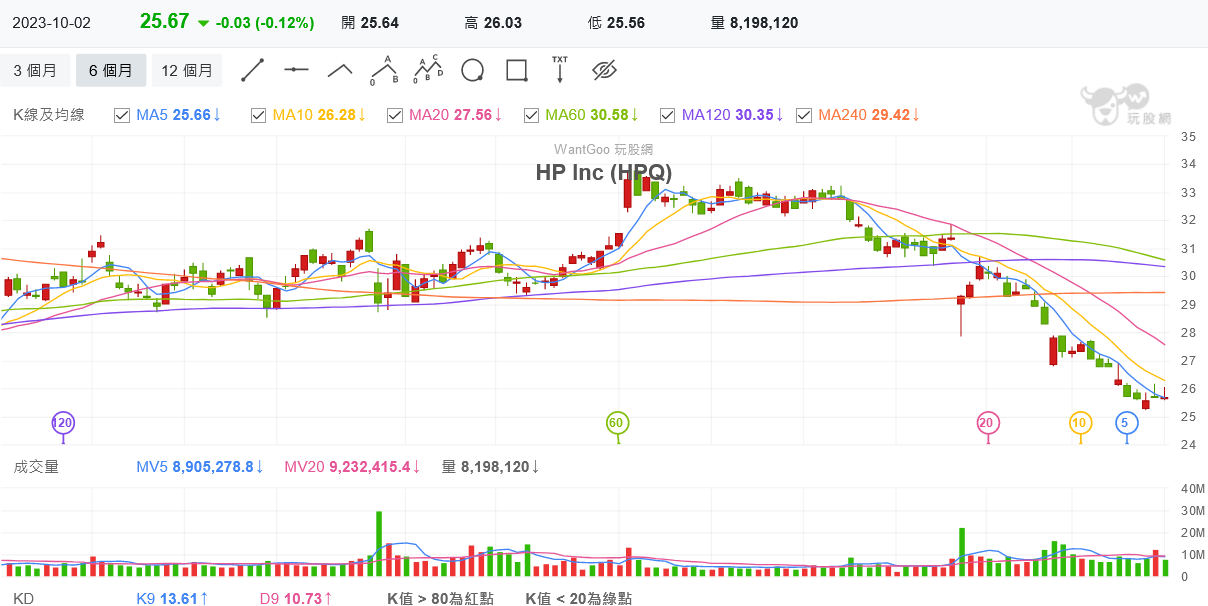Click the open price 開 25.64
Viewport: 1208px width, 606px height.
tap(369, 22)
